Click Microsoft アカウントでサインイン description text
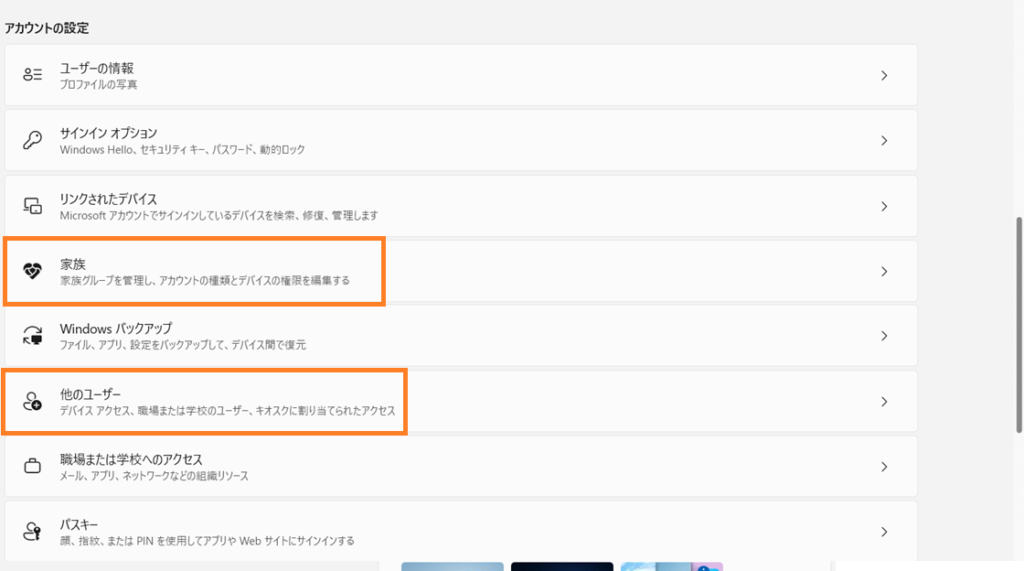This screenshot has height=571, width=1024. point(219,215)
